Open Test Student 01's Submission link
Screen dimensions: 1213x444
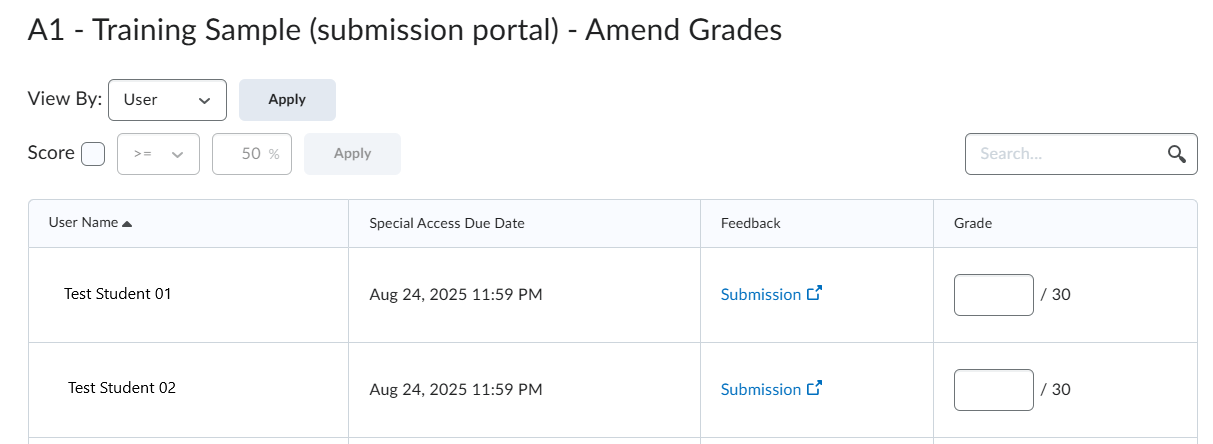tap(760, 295)
